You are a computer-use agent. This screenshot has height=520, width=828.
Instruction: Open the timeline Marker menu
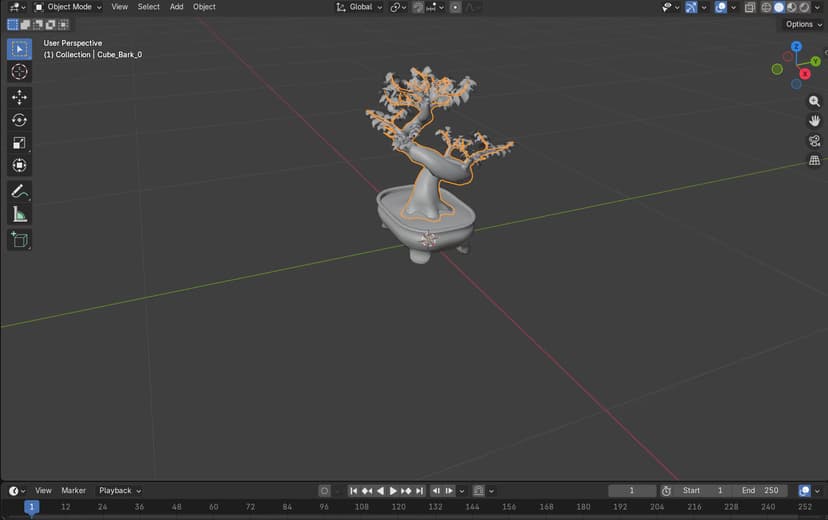pyautogui.click(x=73, y=490)
